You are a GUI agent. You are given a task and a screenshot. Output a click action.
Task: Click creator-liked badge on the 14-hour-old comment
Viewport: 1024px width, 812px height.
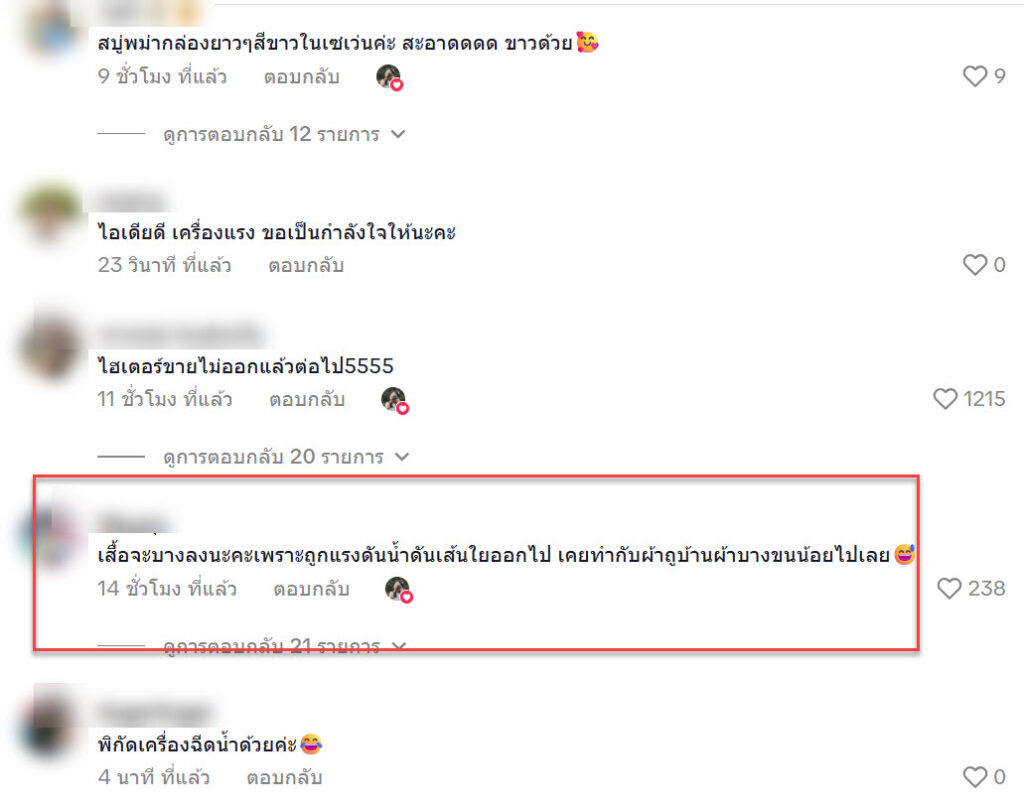point(398,589)
